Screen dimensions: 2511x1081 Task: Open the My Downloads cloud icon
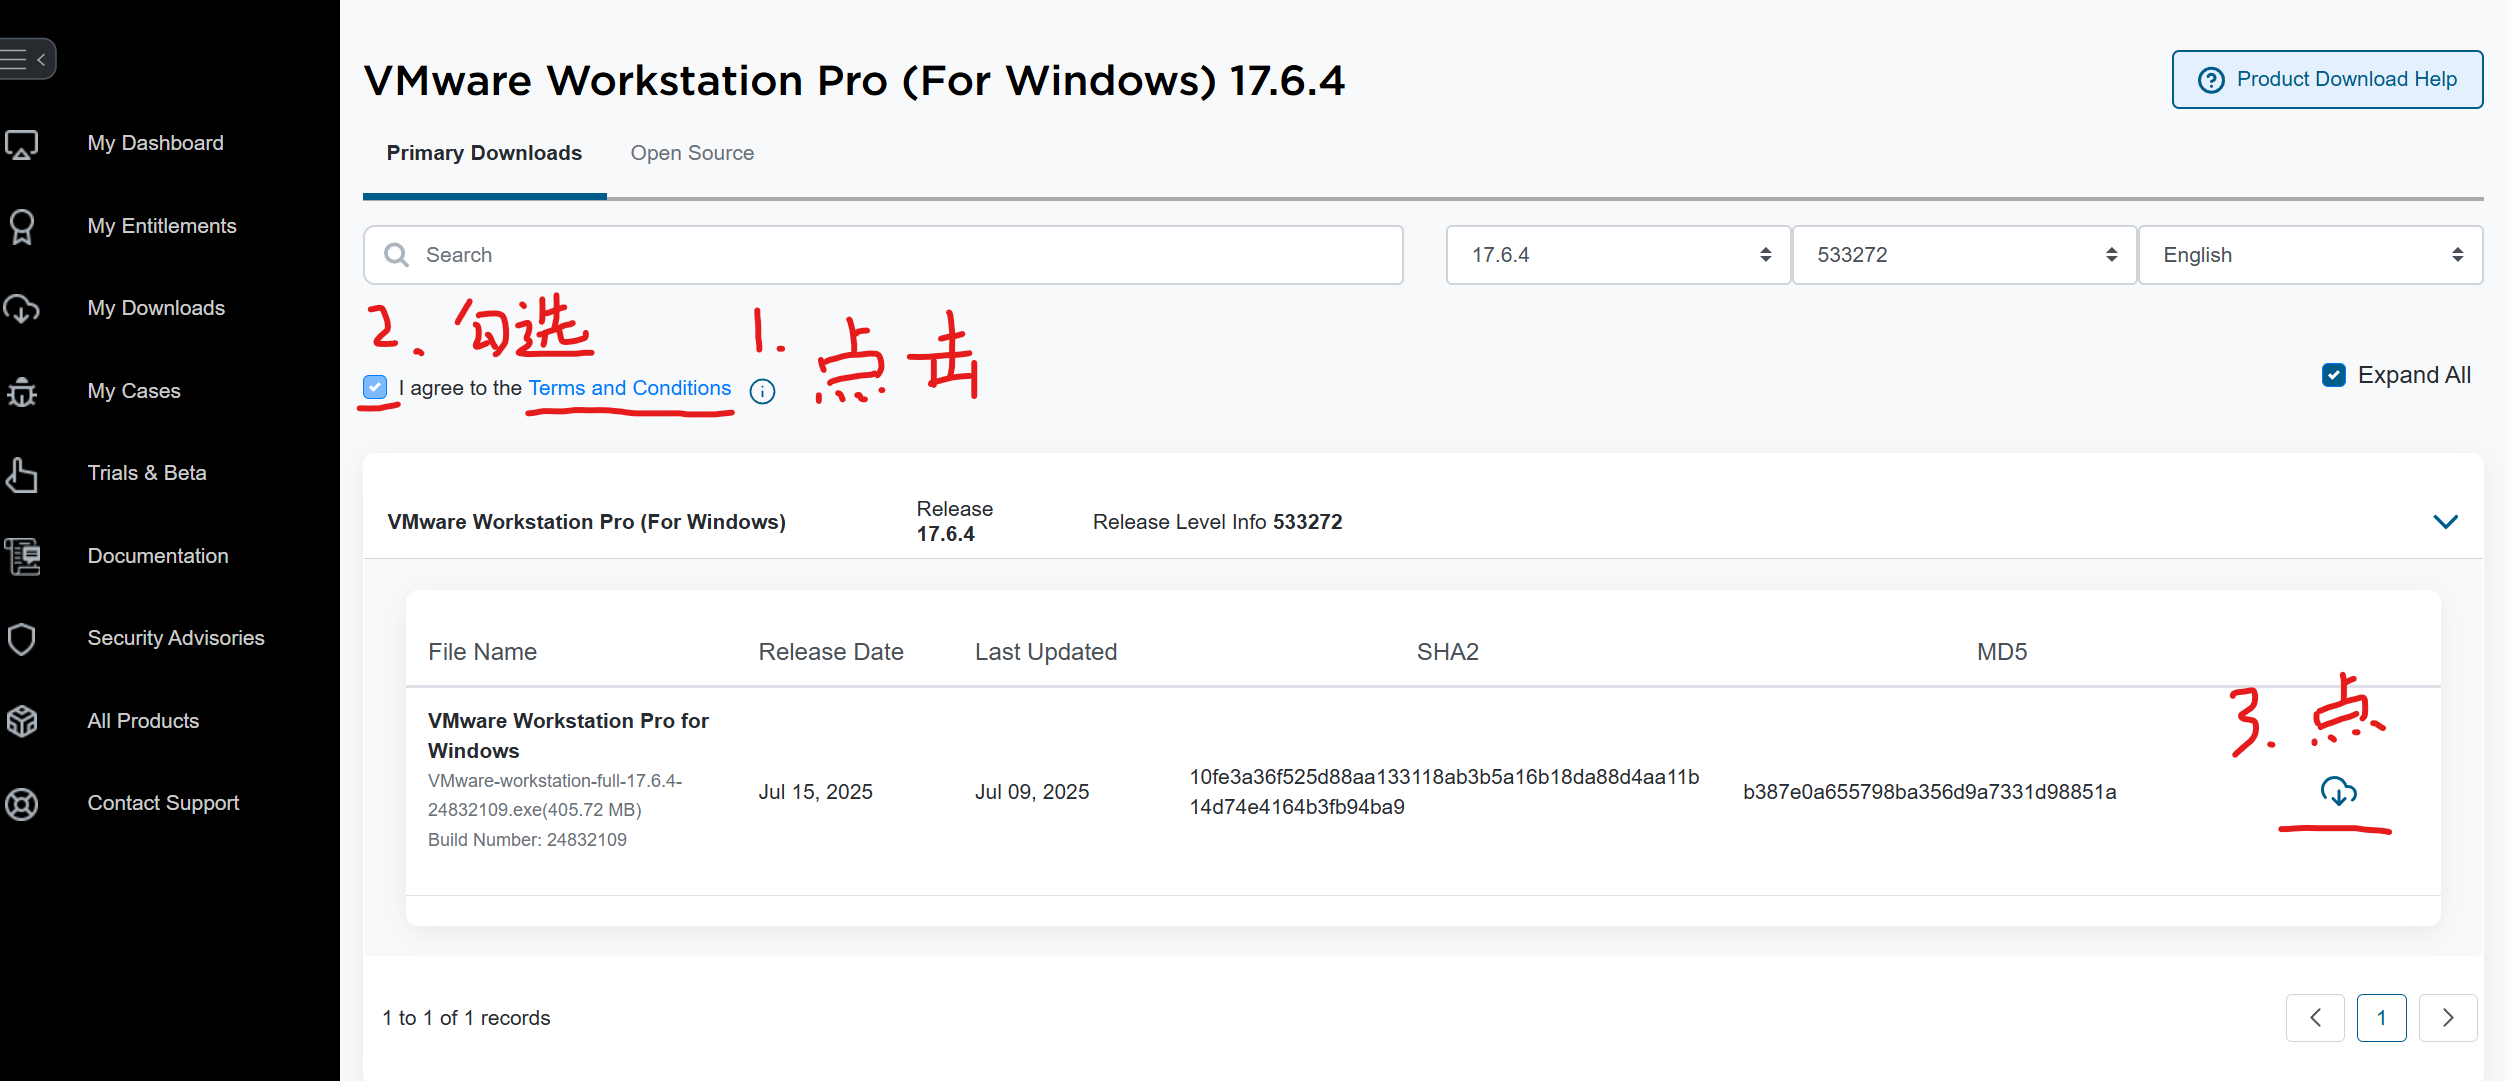click(22, 309)
